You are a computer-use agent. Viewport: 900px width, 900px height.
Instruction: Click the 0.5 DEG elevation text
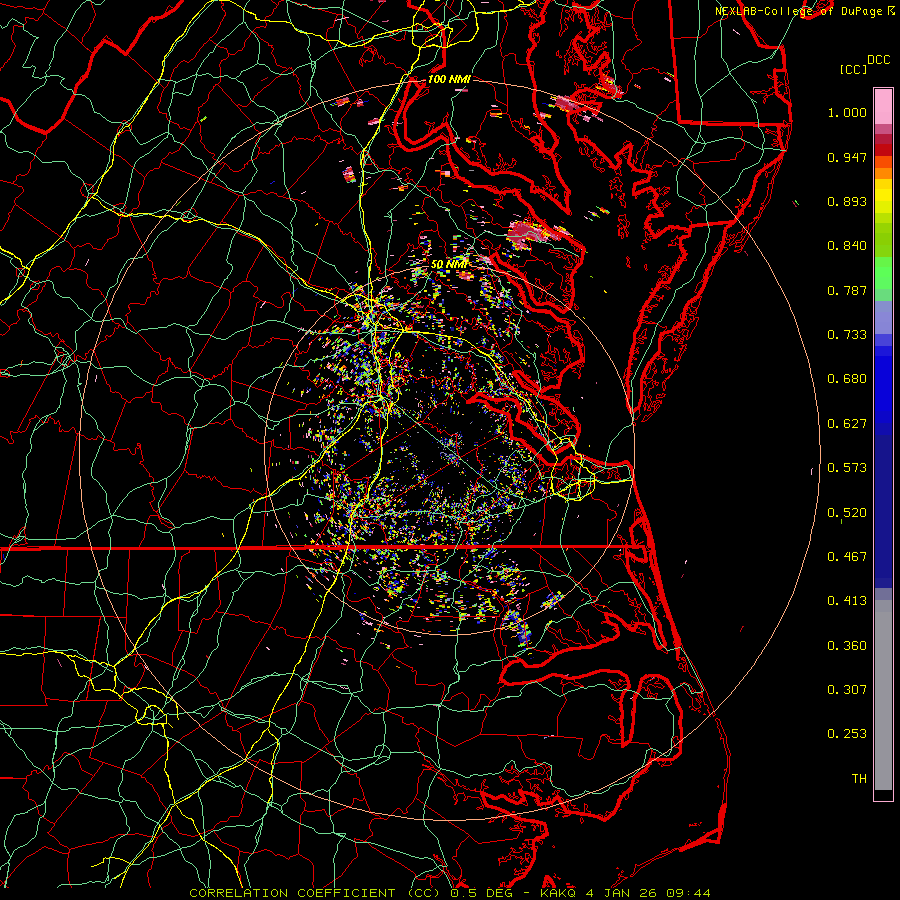481,893
